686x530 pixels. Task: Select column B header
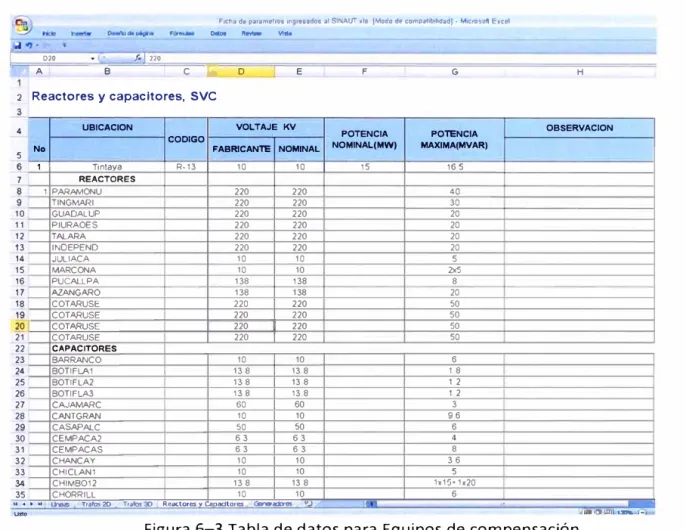point(107,71)
